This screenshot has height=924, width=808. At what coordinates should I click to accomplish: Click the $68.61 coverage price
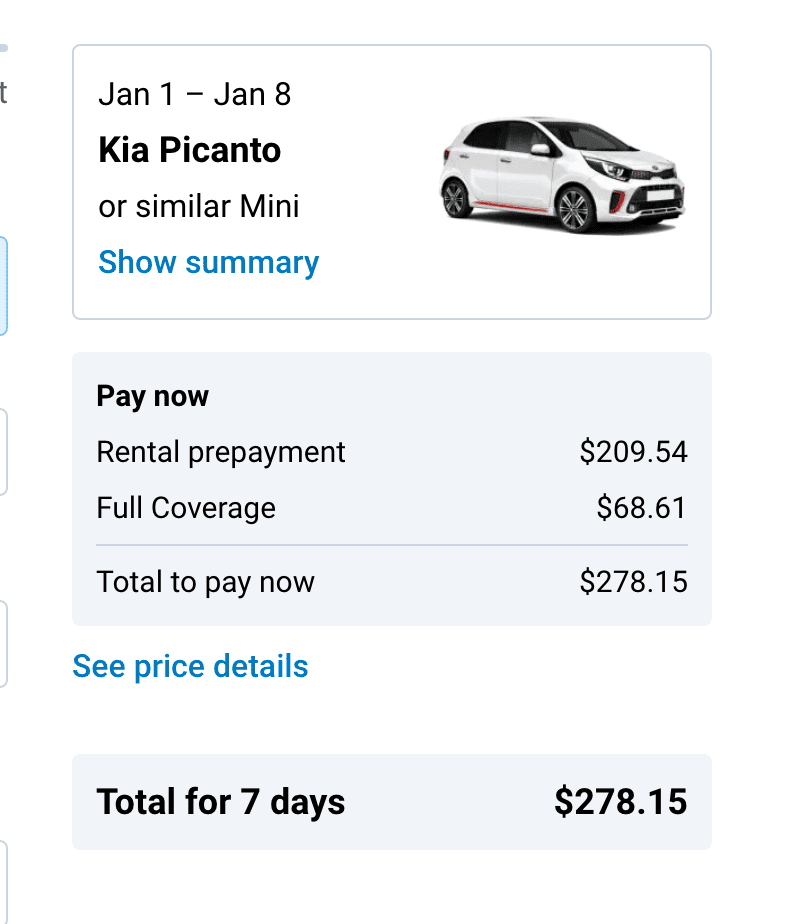click(641, 508)
